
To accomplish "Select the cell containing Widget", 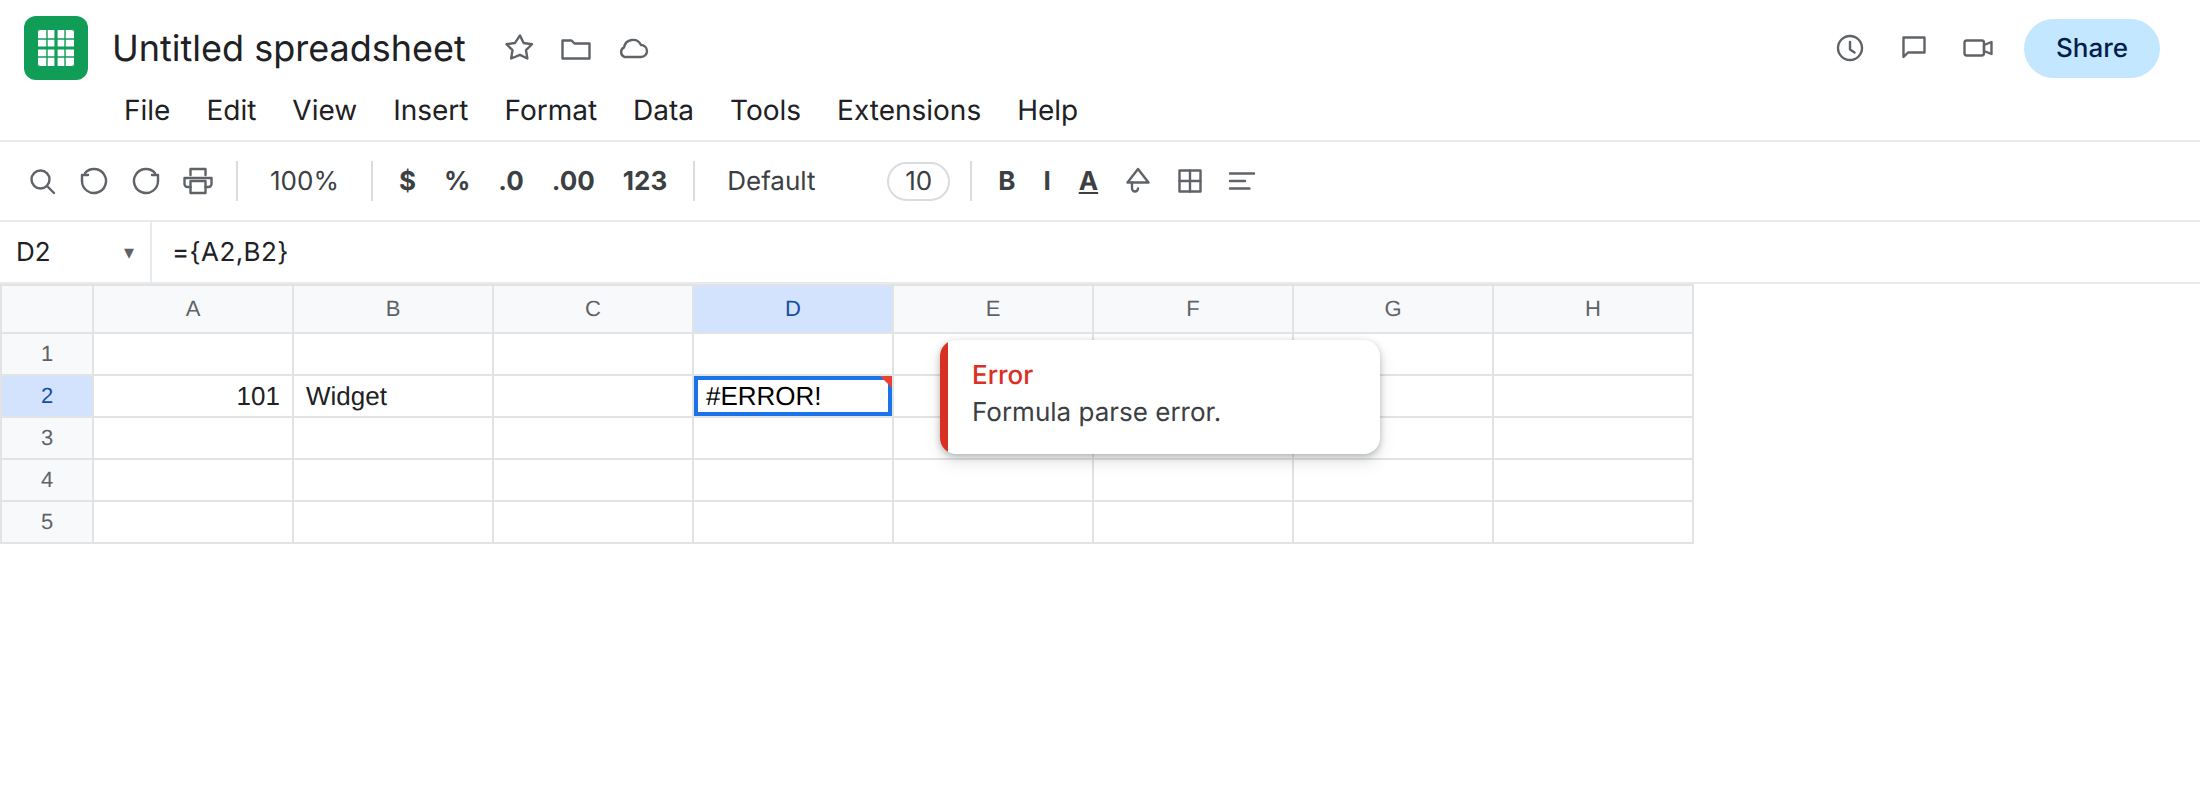I will 393,396.
